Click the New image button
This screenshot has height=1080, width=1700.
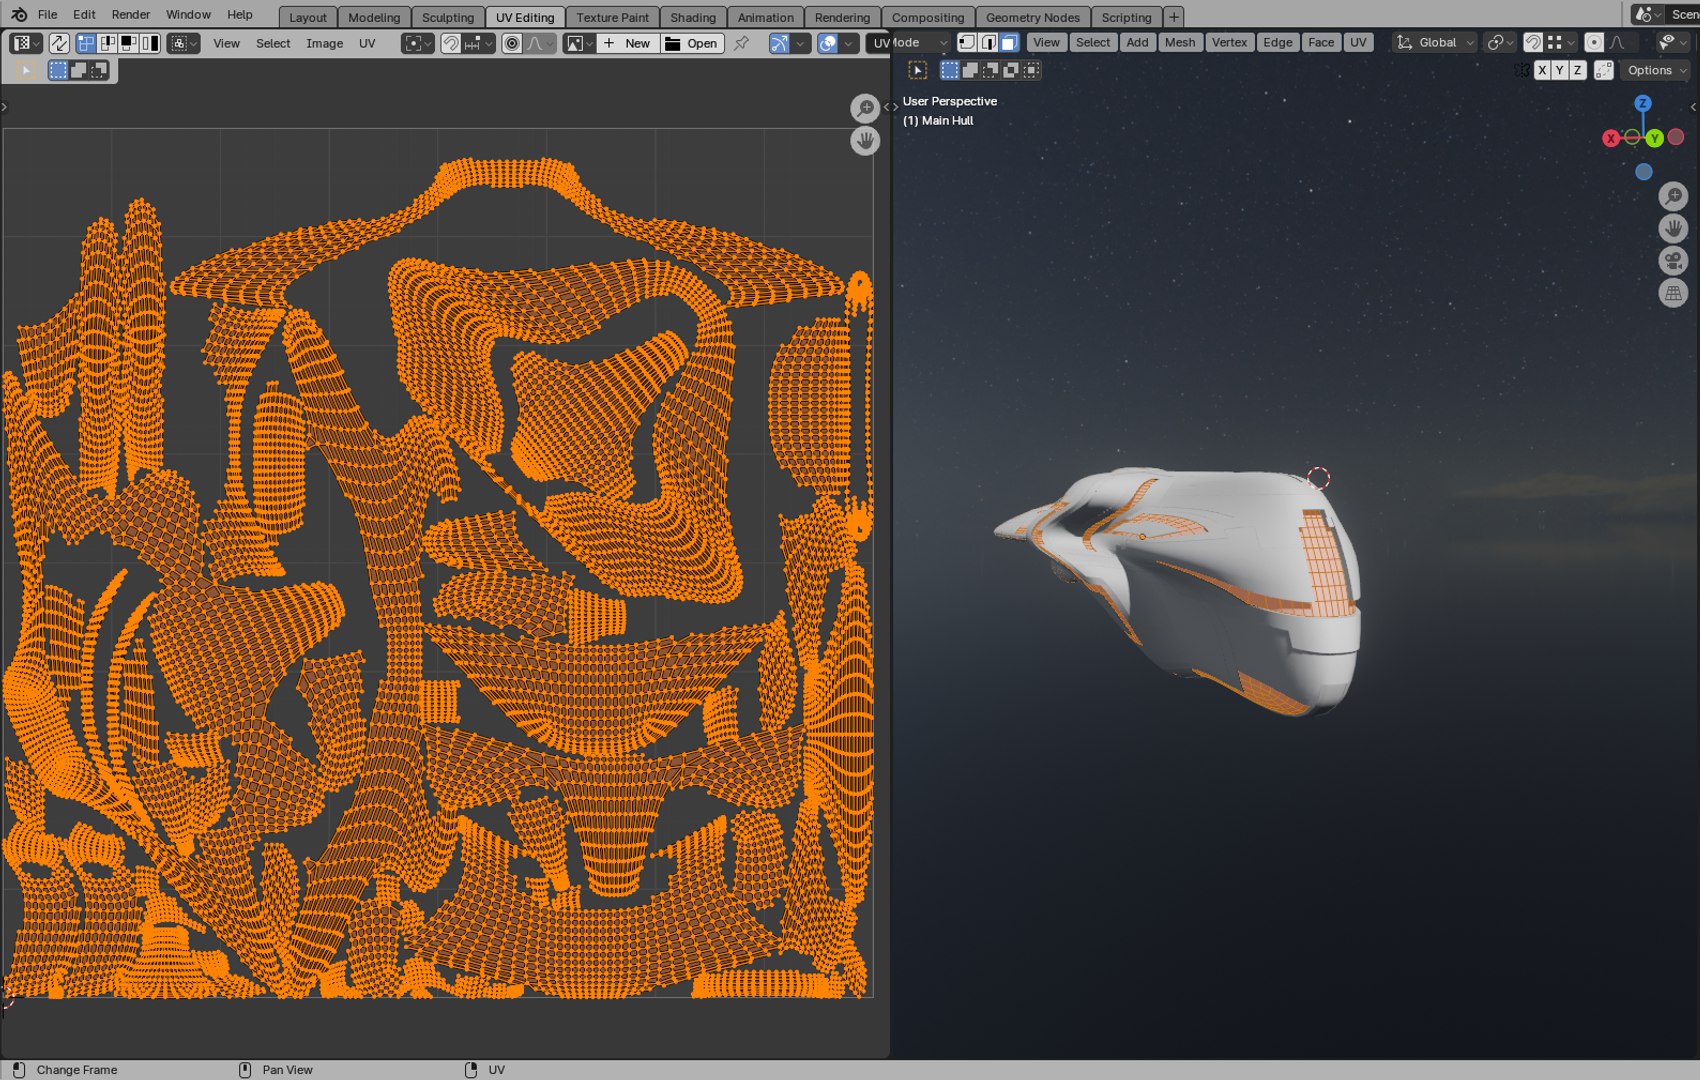628,43
